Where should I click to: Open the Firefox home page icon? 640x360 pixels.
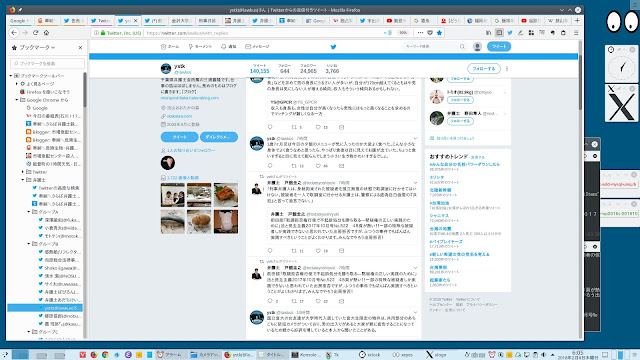tap(47, 33)
